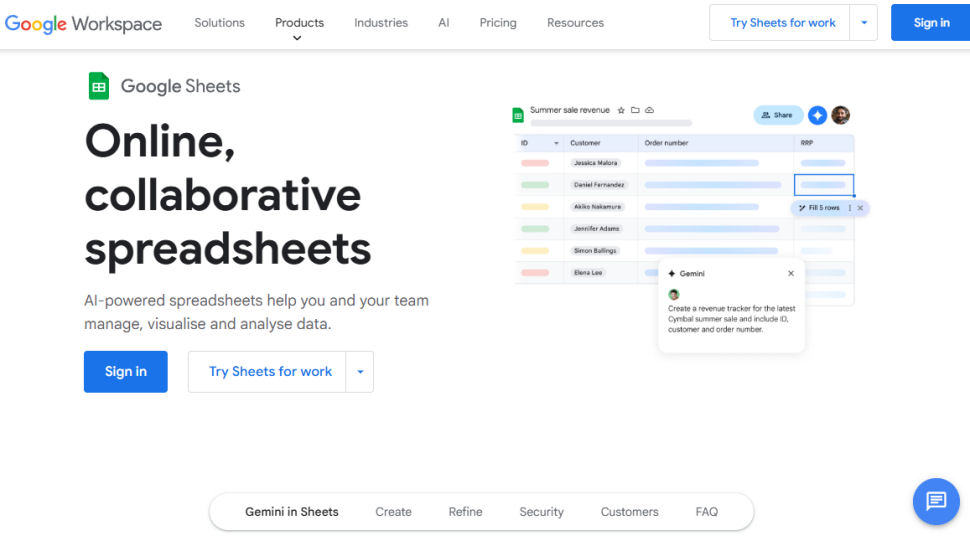Click the Daniel Fernandez name chip

point(599,185)
